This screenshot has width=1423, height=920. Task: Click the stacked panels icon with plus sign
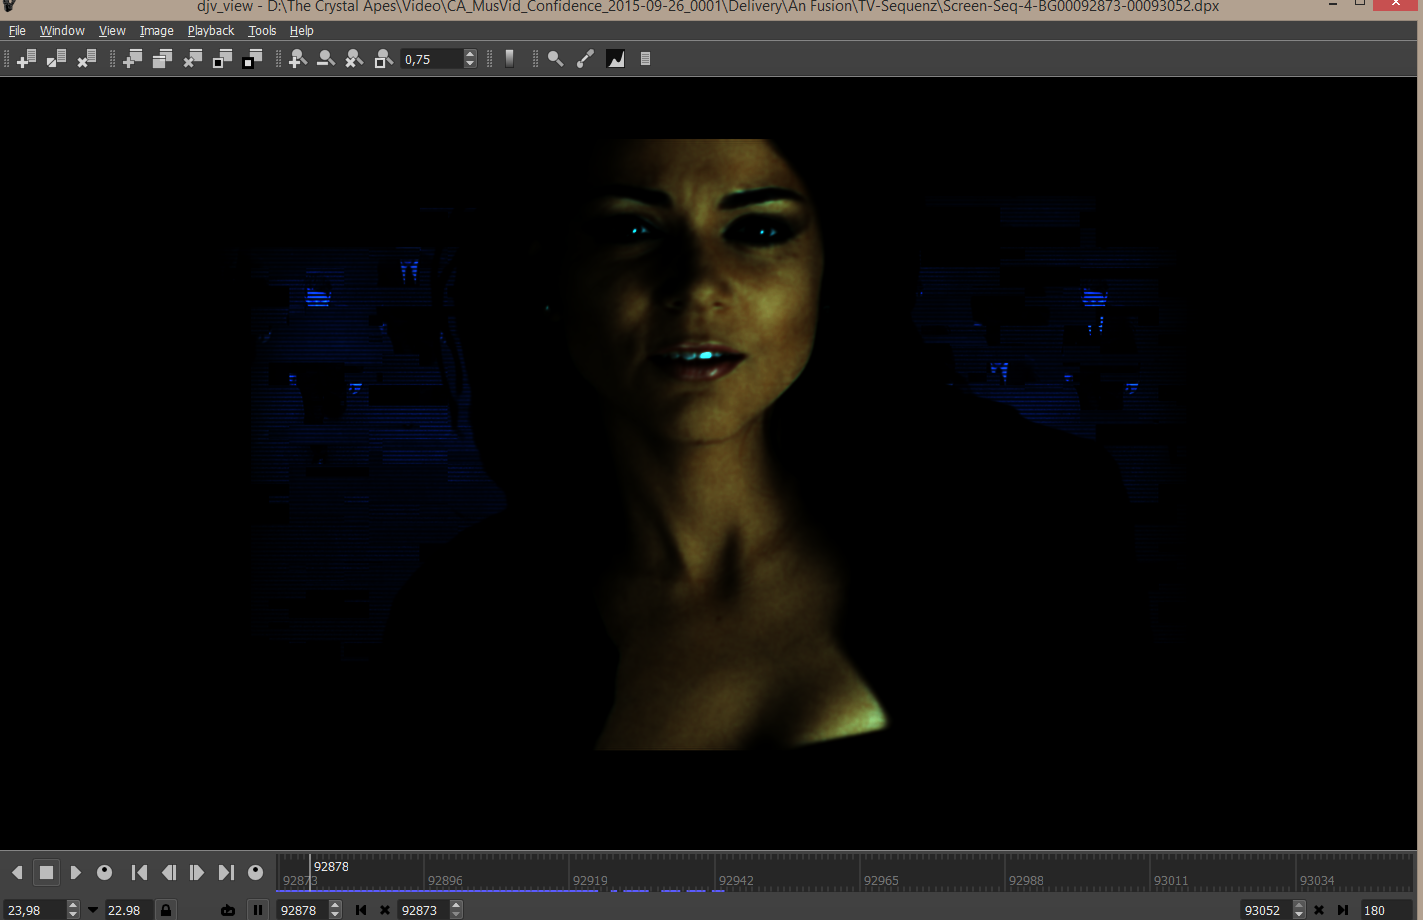[132, 59]
